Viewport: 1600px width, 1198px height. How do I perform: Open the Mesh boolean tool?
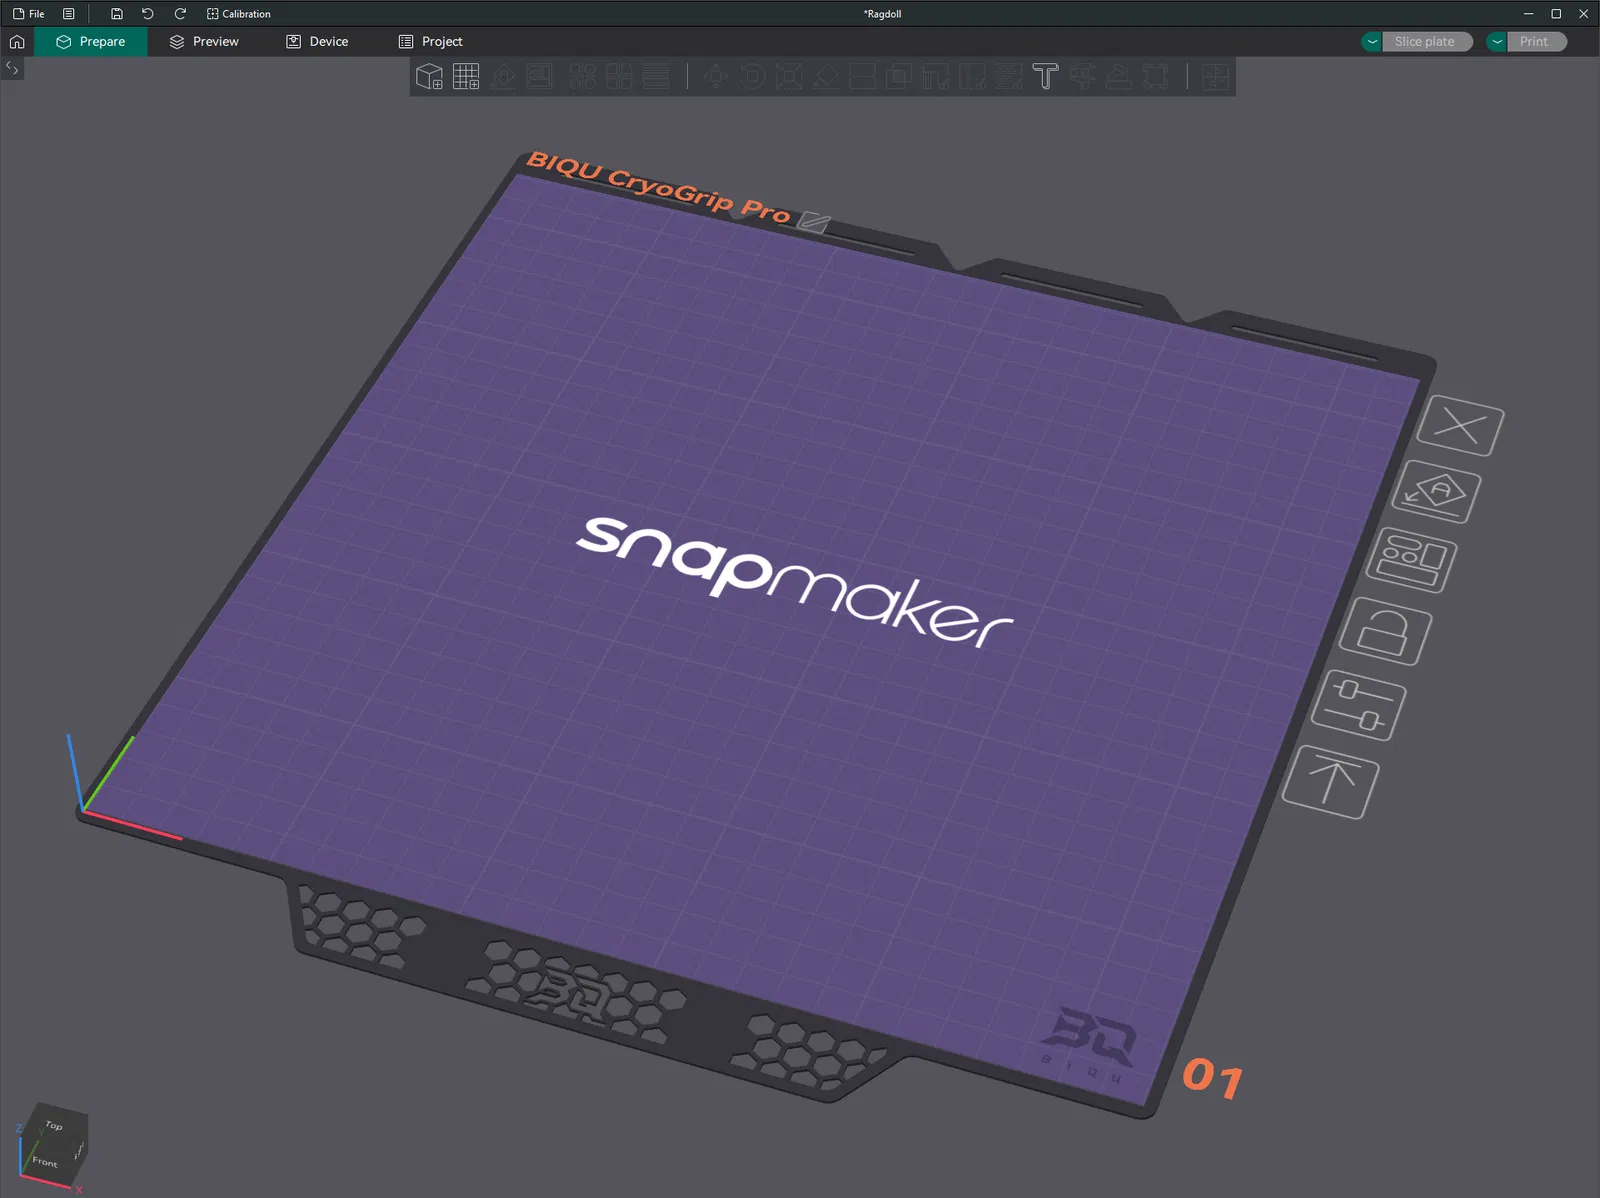click(x=899, y=77)
